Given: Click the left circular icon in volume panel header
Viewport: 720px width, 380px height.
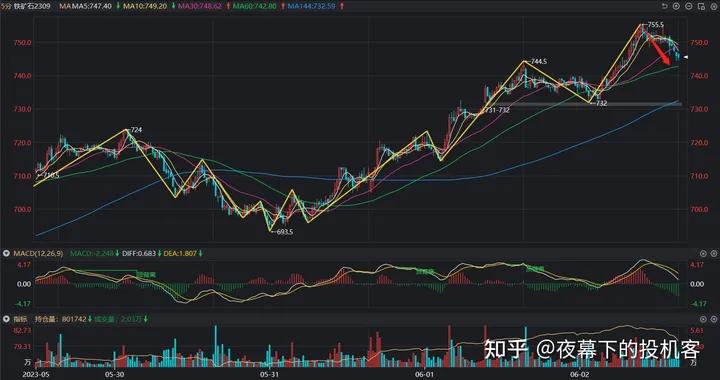Looking at the screenshot, I should click(703, 319).
